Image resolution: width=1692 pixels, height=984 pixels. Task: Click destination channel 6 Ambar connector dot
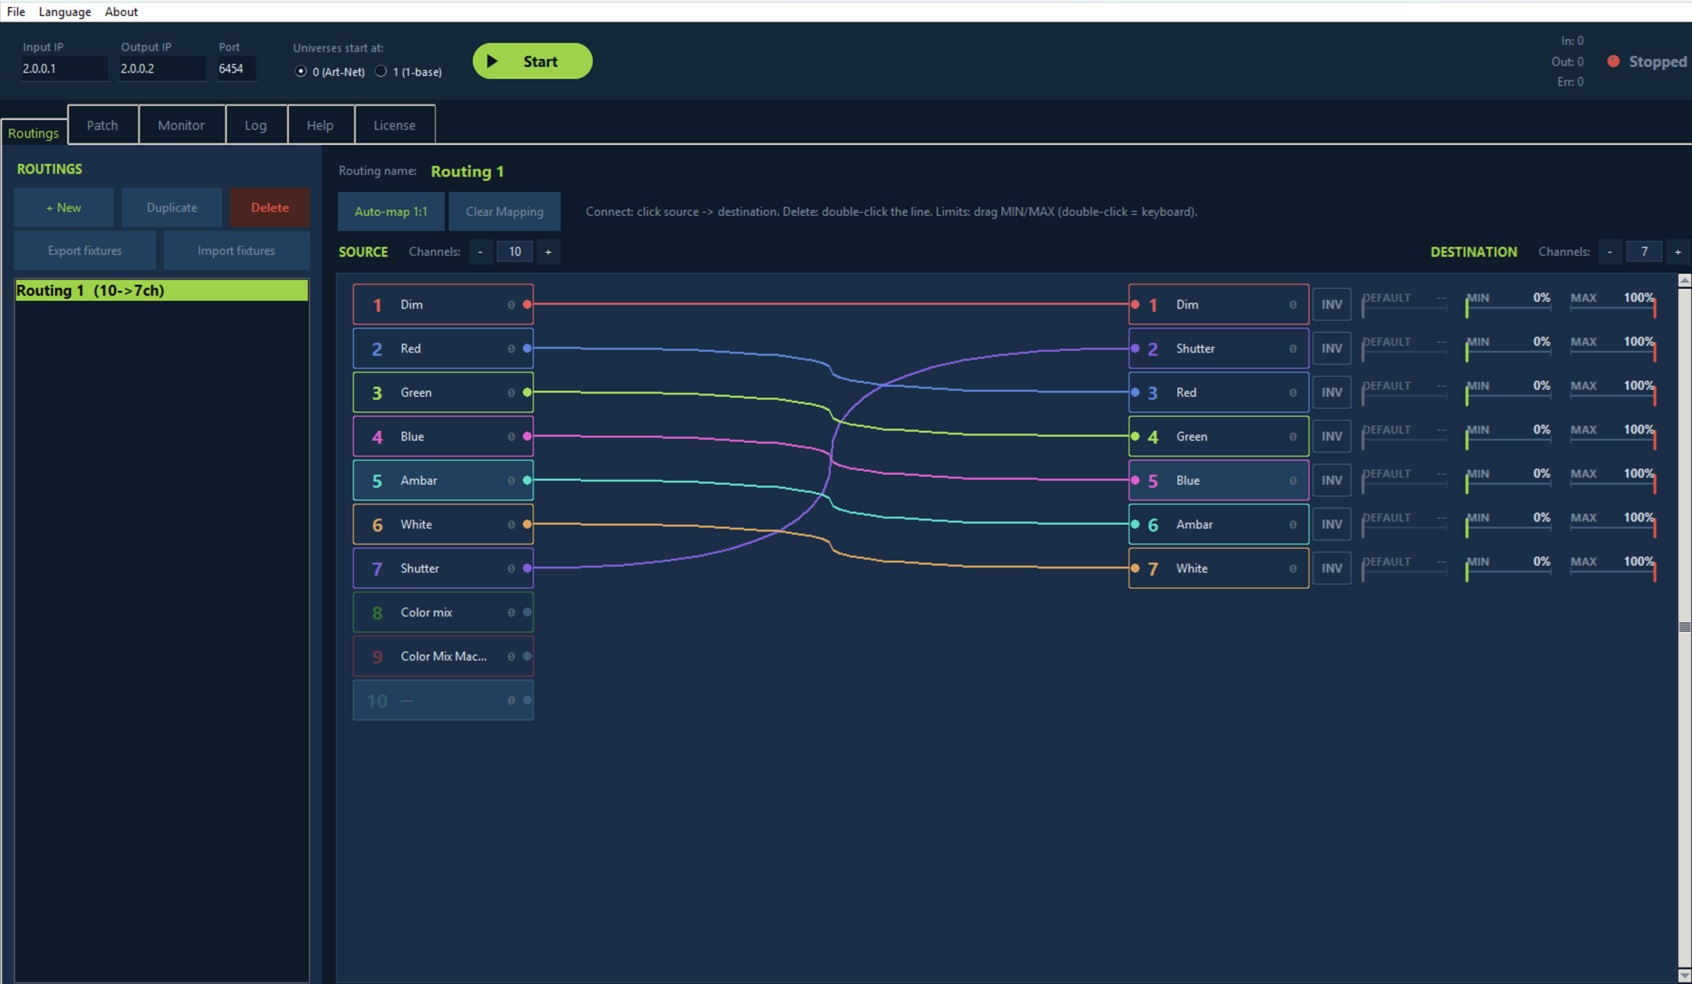[1135, 524]
